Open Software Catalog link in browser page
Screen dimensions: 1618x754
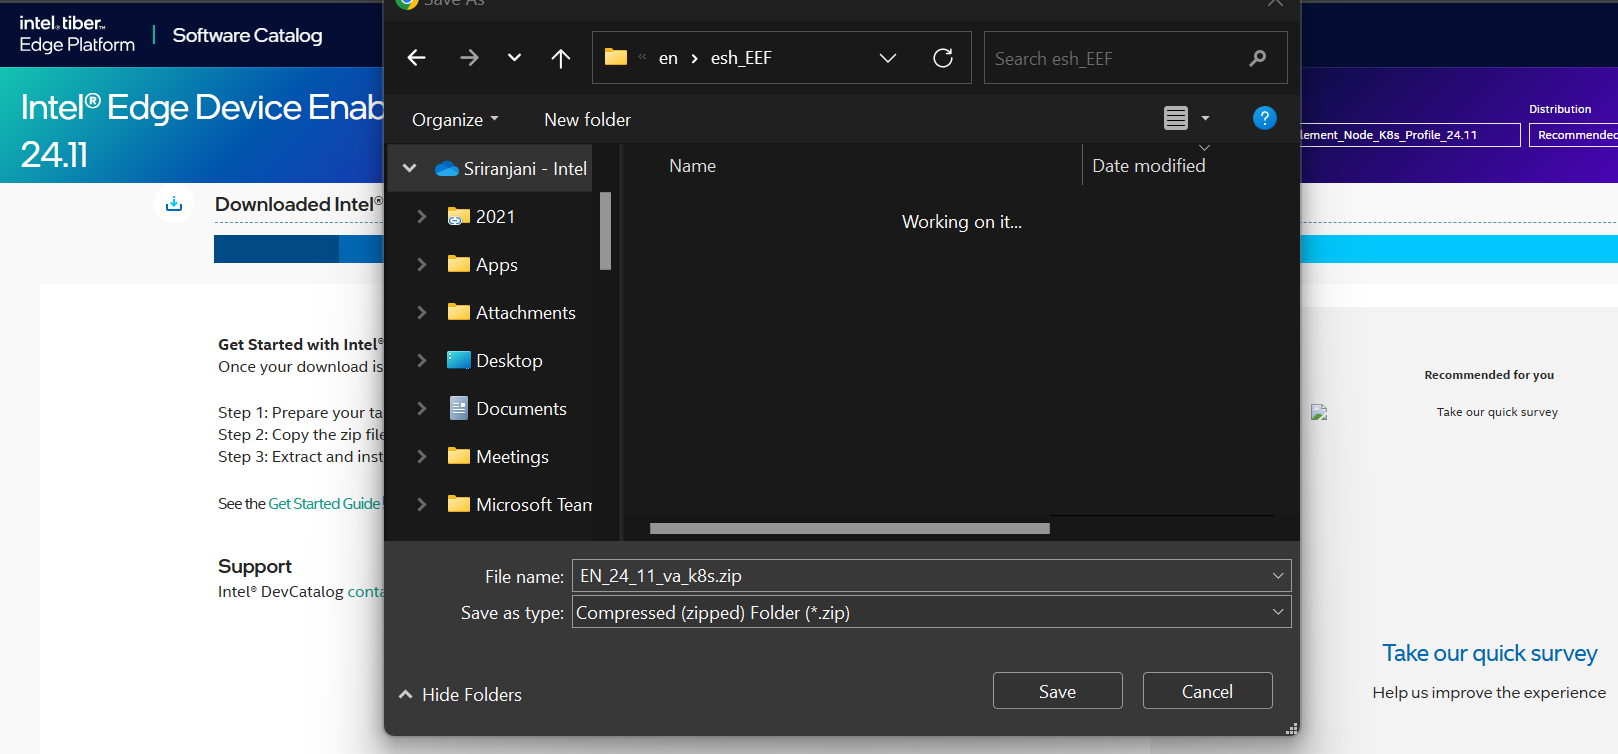click(247, 35)
